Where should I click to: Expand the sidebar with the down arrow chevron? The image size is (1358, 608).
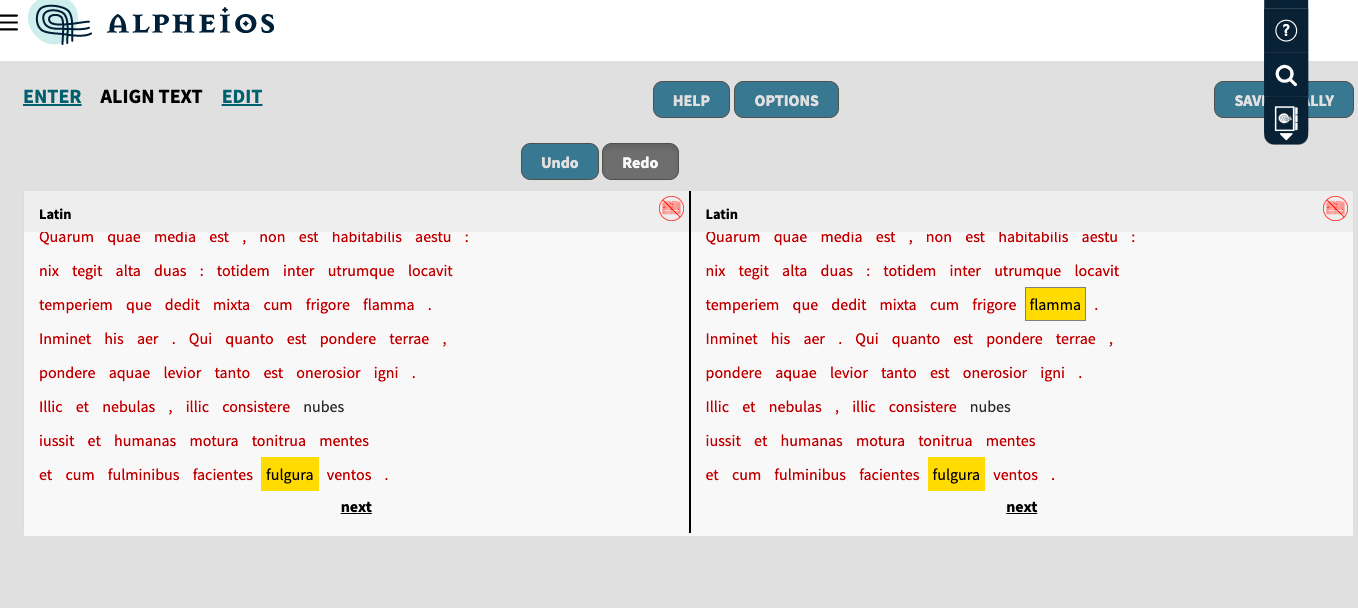tap(1286, 138)
